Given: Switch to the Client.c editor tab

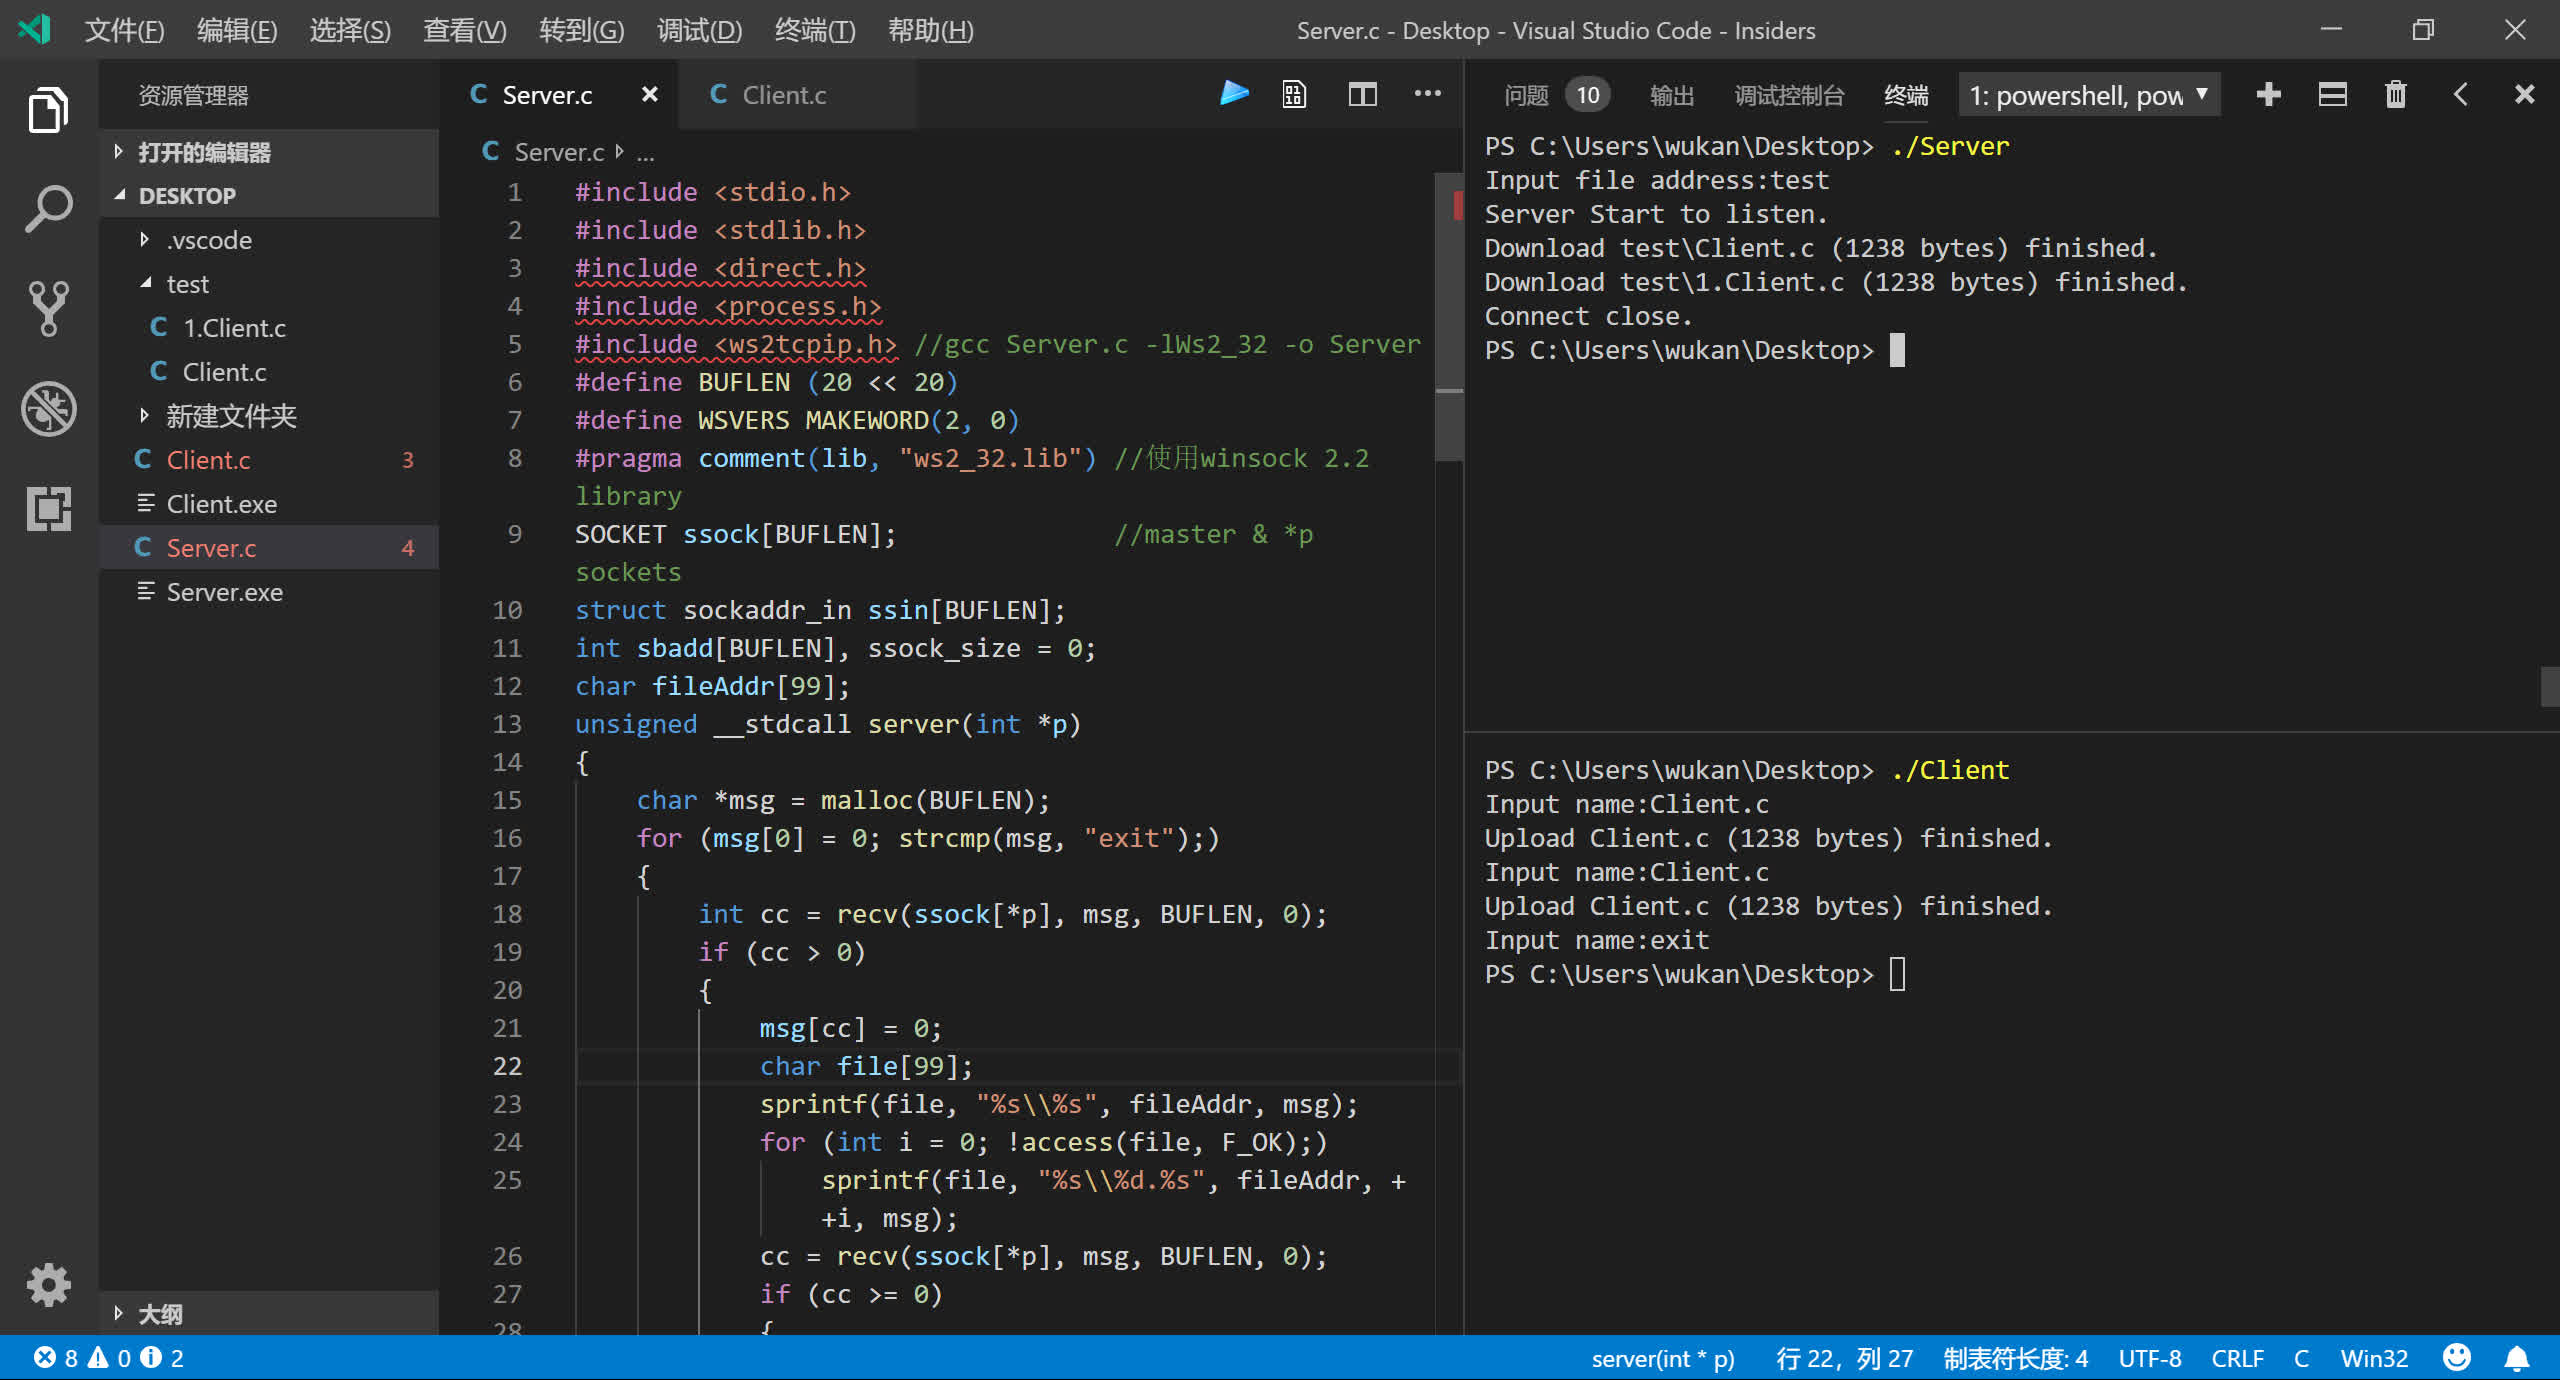Looking at the screenshot, I should point(783,95).
